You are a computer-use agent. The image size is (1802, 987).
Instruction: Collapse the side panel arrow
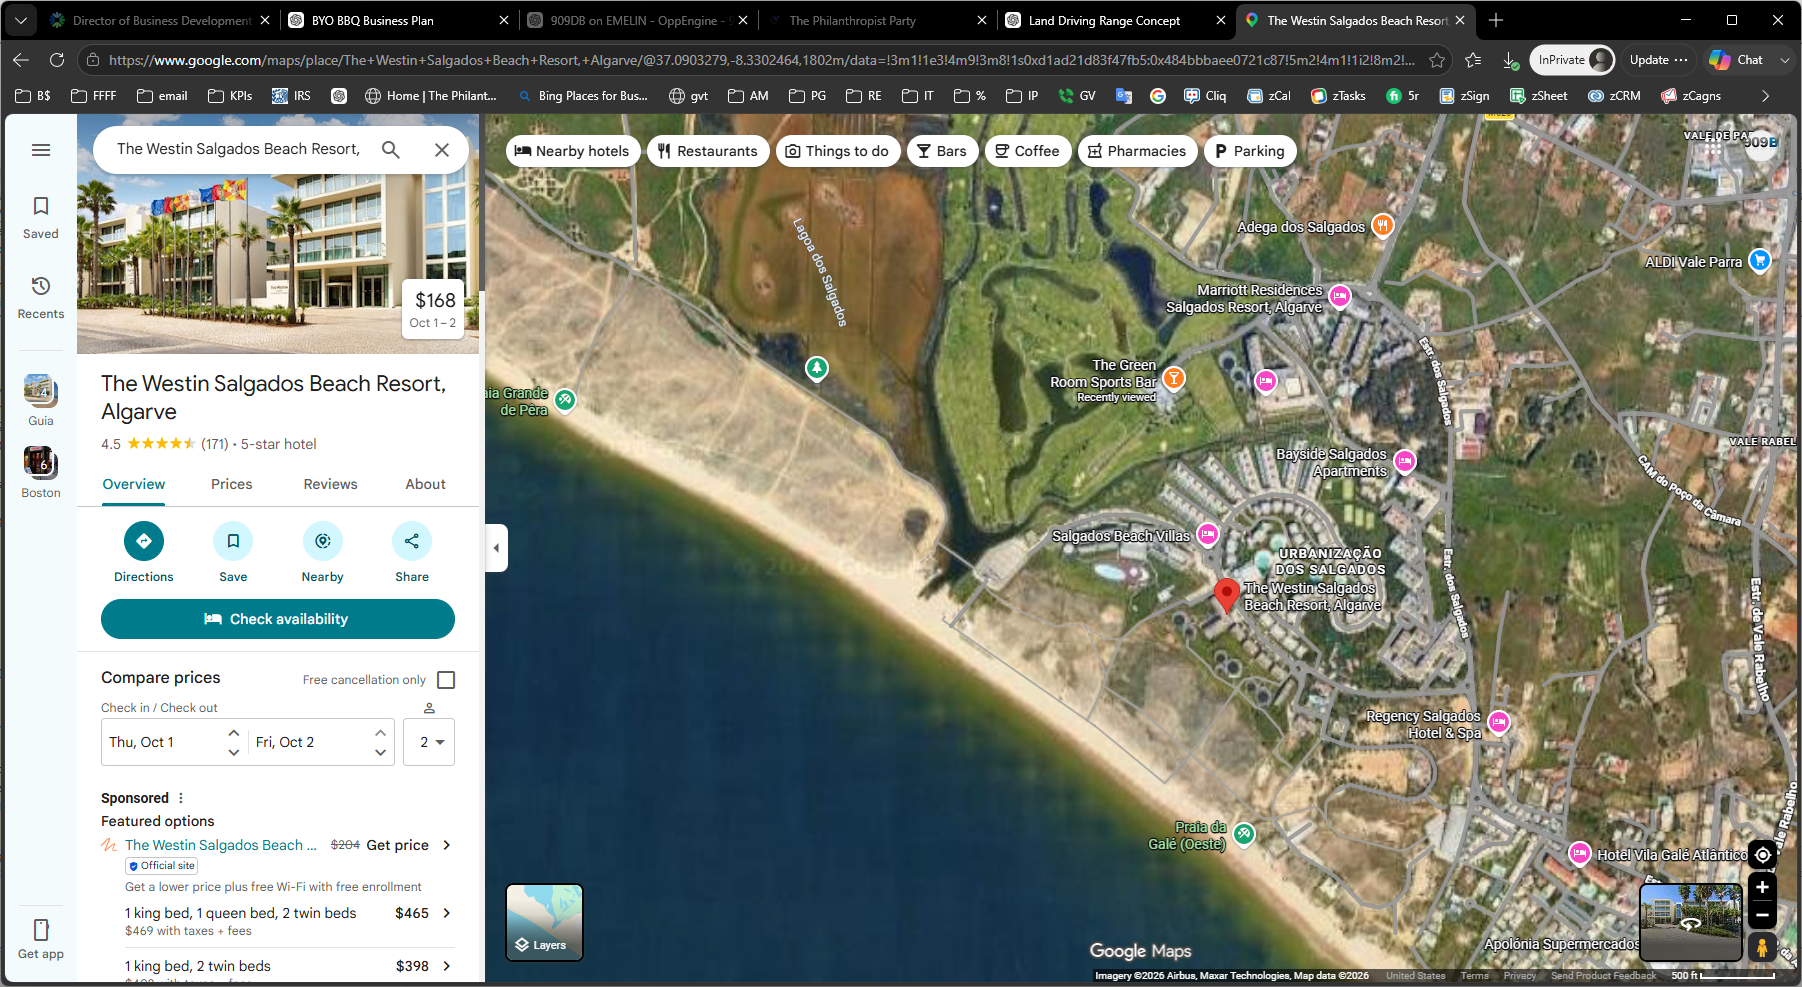click(497, 548)
